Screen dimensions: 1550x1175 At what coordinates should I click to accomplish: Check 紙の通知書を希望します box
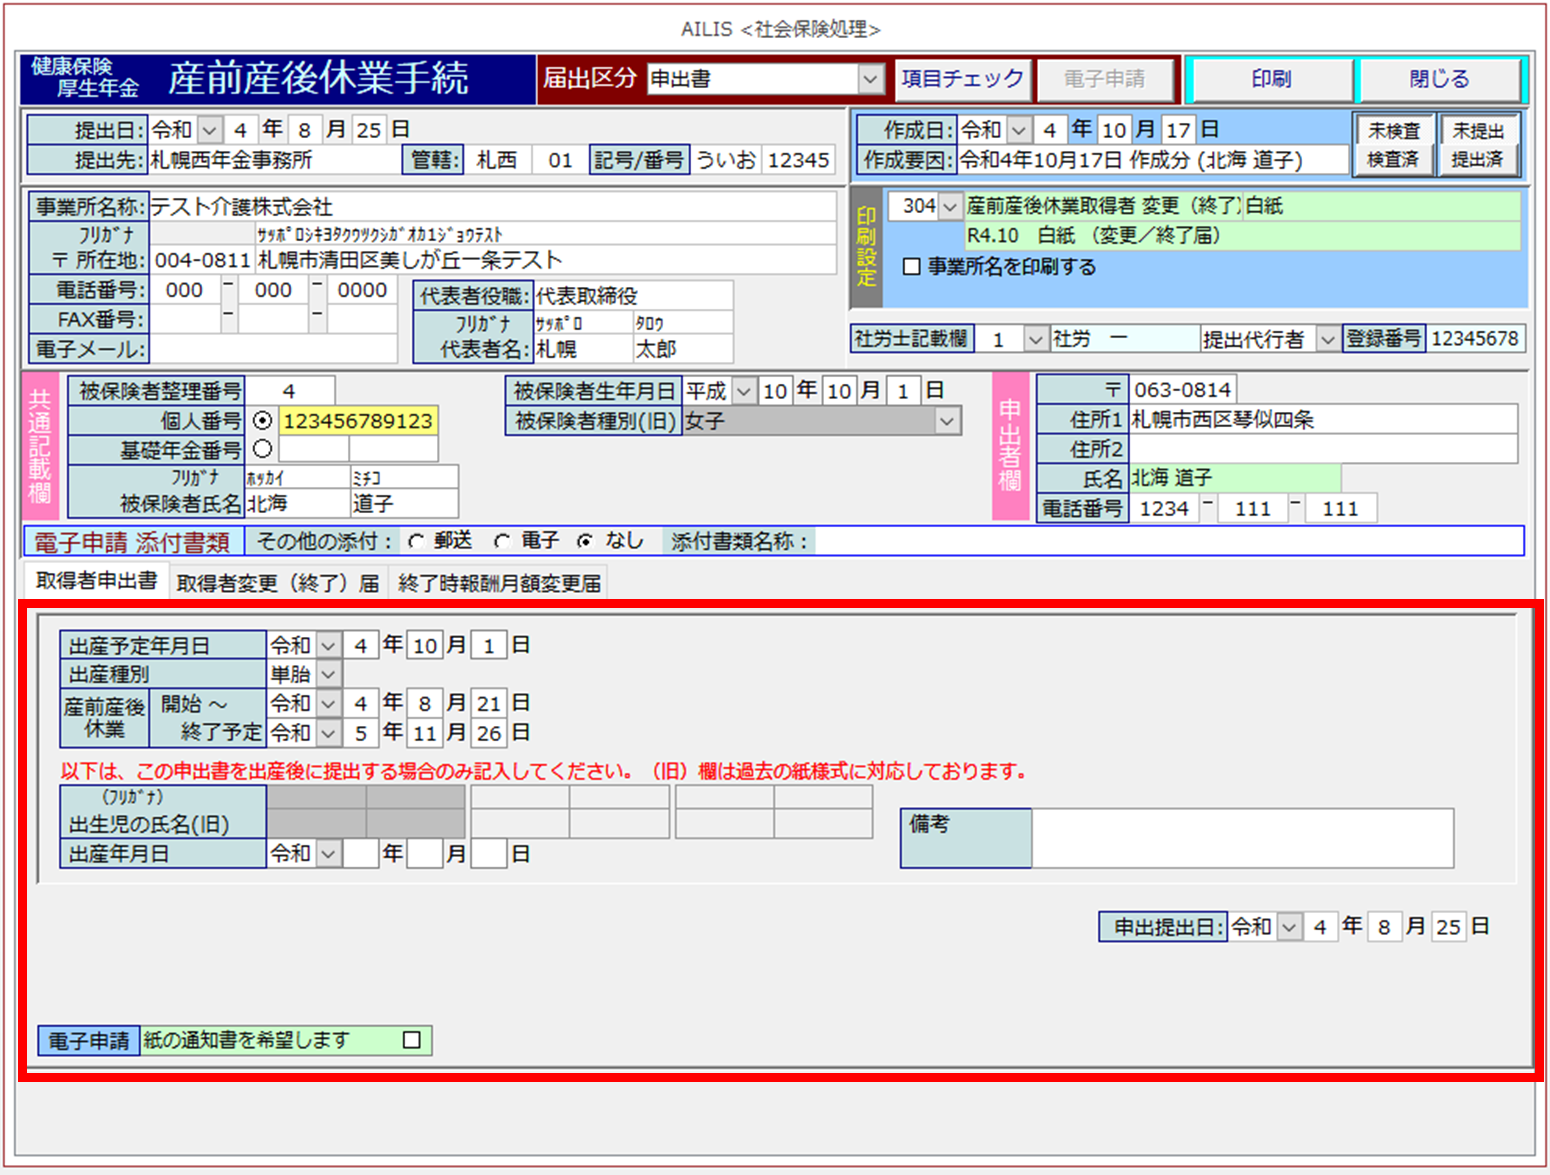[x=411, y=1040]
